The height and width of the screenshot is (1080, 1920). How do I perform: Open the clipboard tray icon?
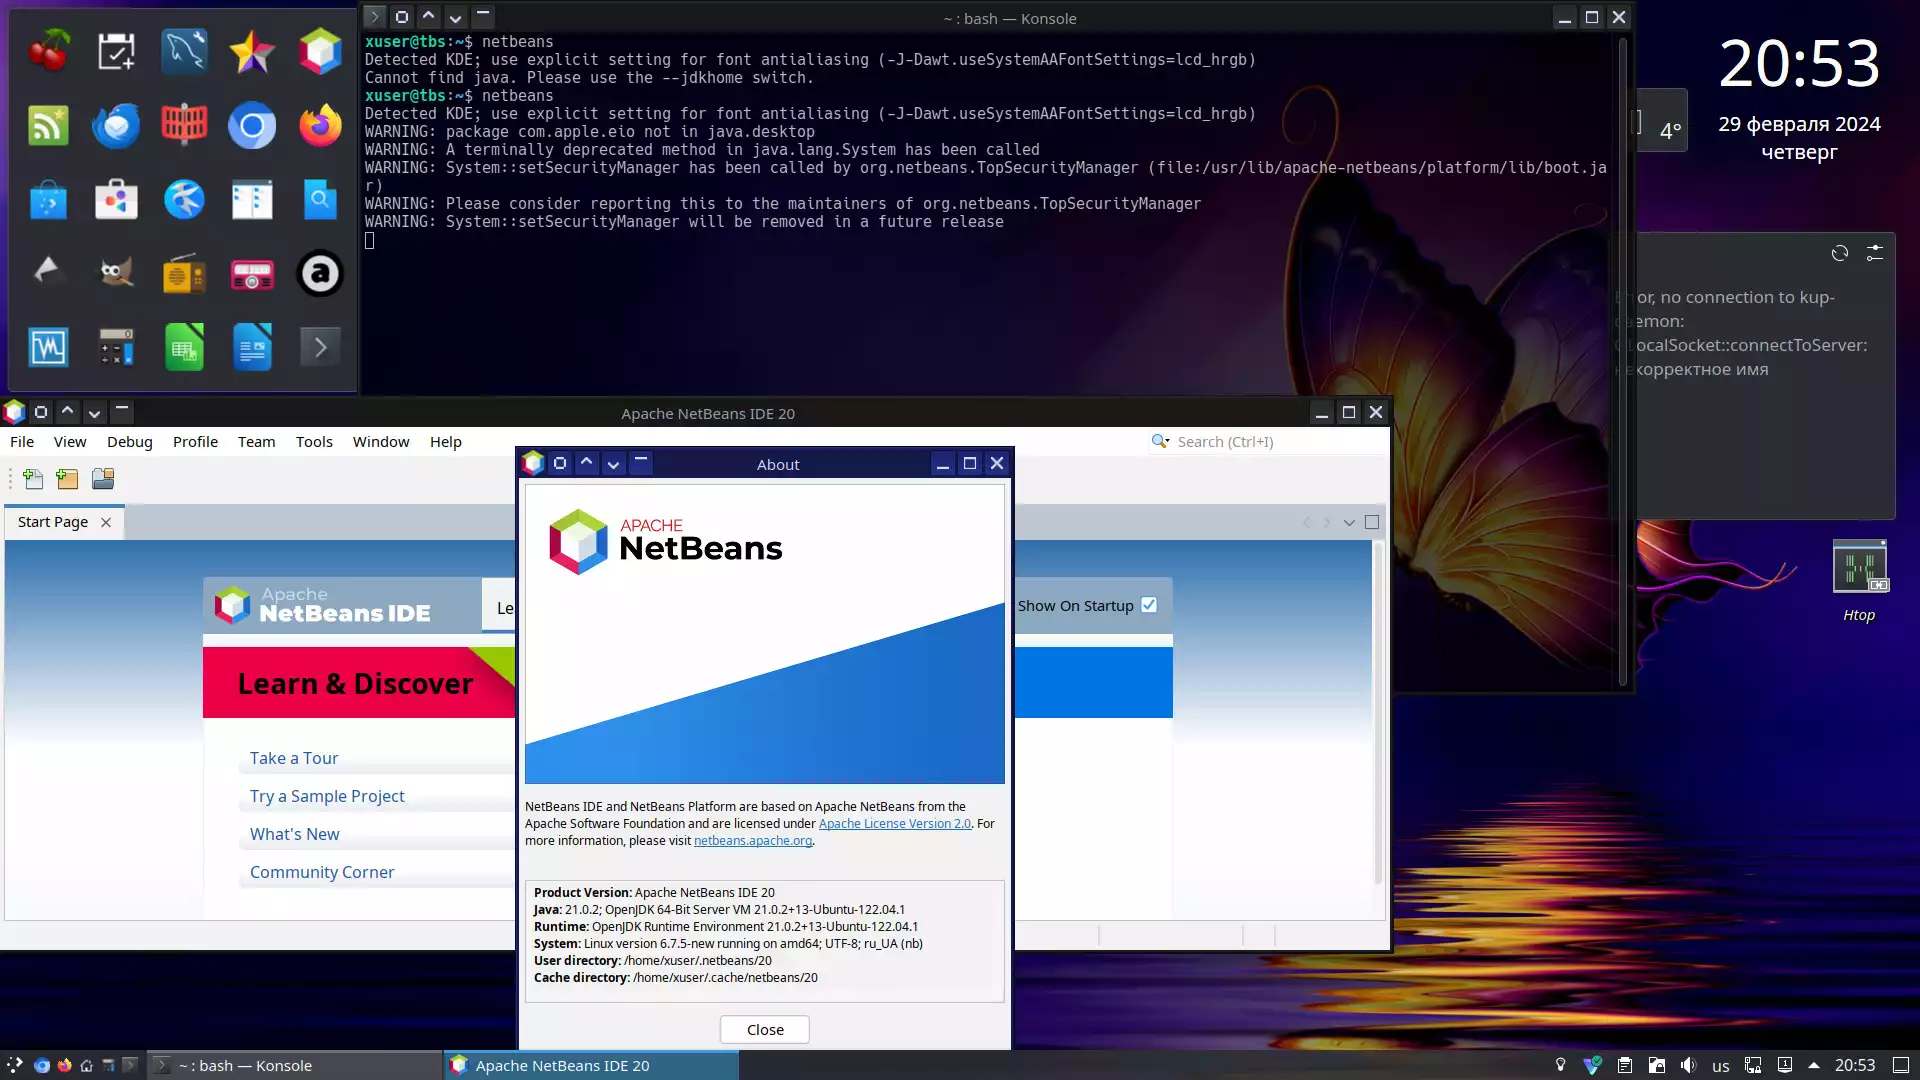(x=1624, y=1065)
